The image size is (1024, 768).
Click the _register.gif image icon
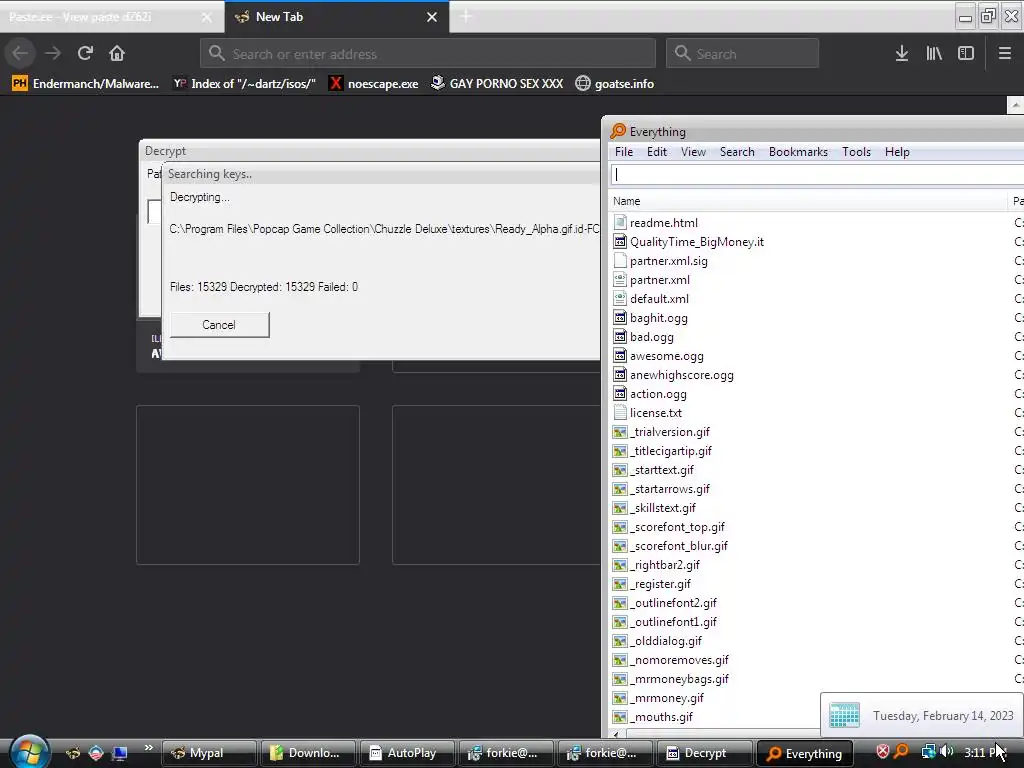point(620,584)
